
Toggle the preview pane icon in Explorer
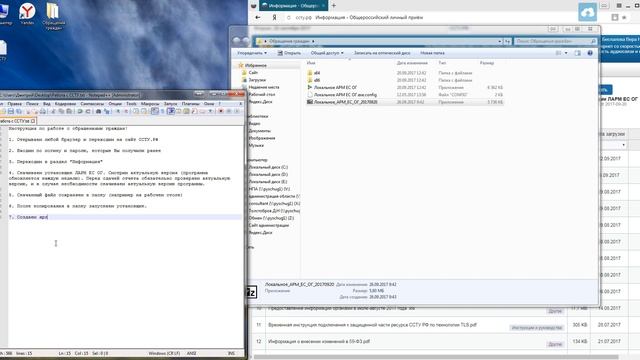coord(577,53)
